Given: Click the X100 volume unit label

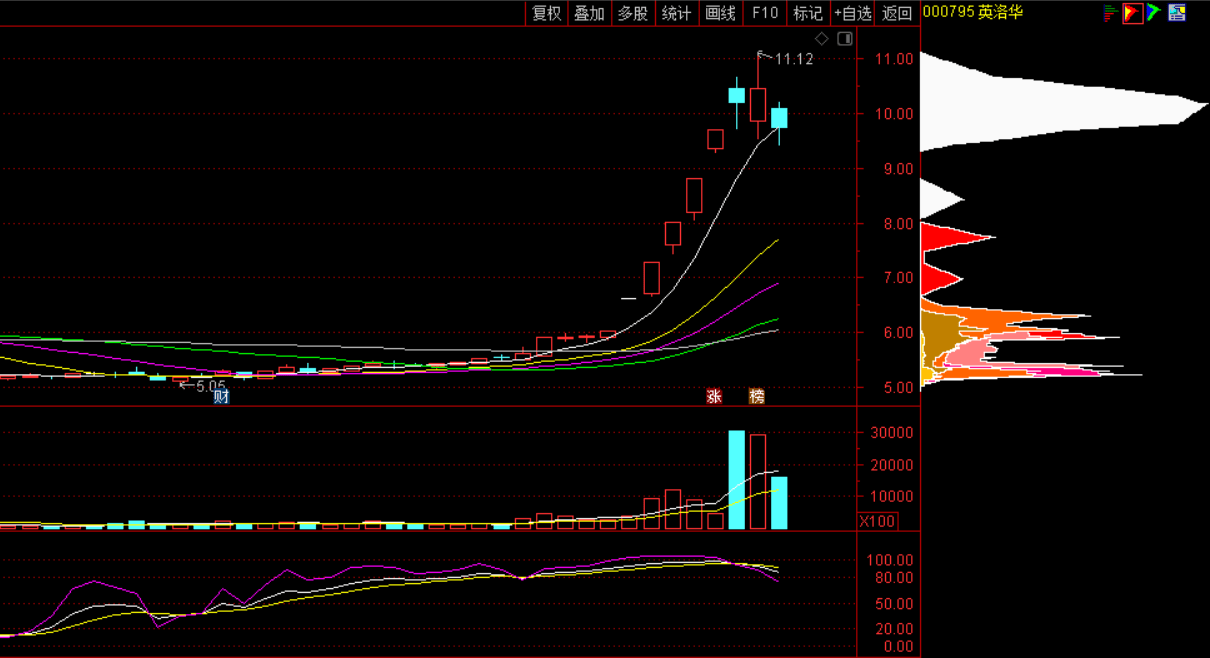Looking at the screenshot, I should [878, 521].
